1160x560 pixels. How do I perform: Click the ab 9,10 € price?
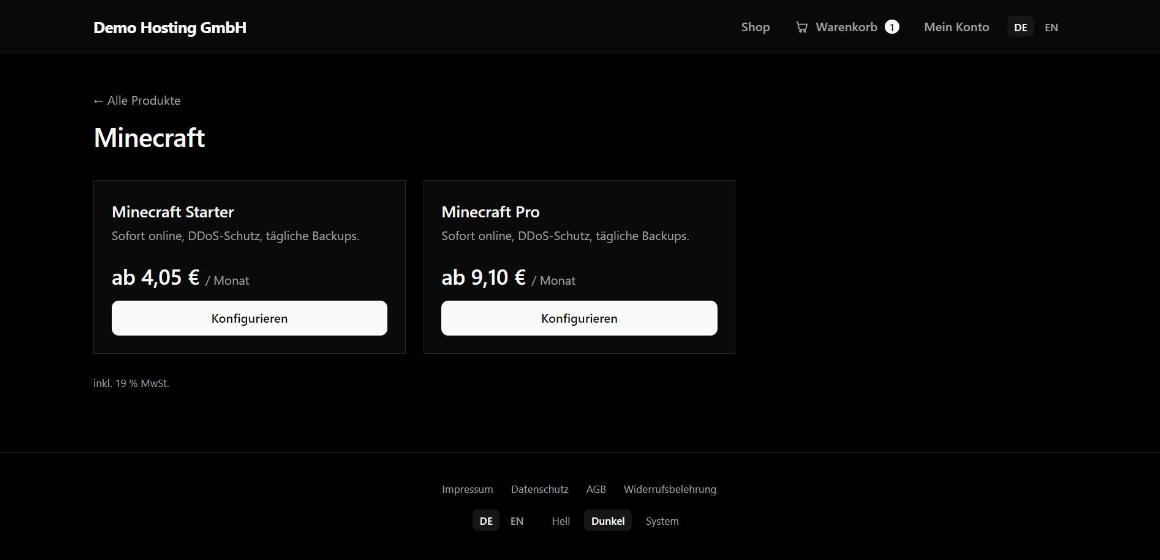[x=483, y=277]
